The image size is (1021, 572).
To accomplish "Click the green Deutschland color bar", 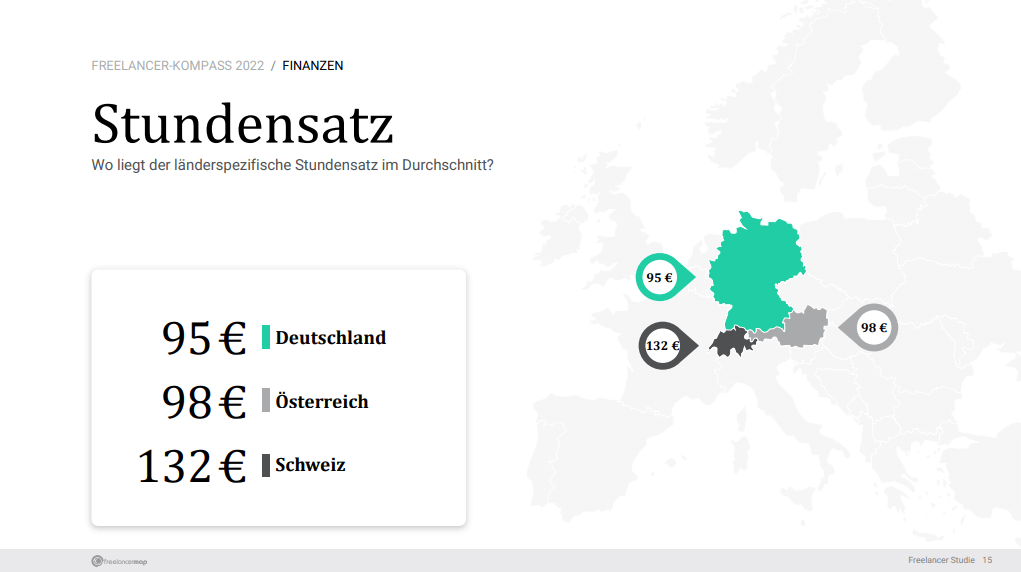I will 266,337.
